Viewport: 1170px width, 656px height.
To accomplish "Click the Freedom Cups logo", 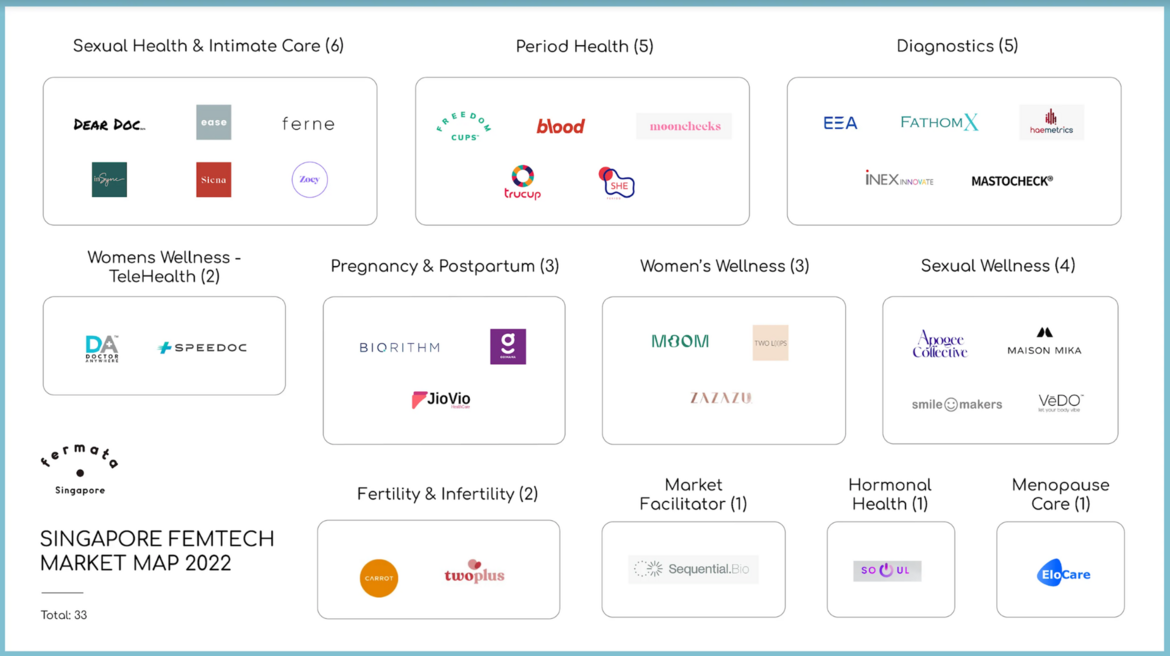I will point(464,126).
